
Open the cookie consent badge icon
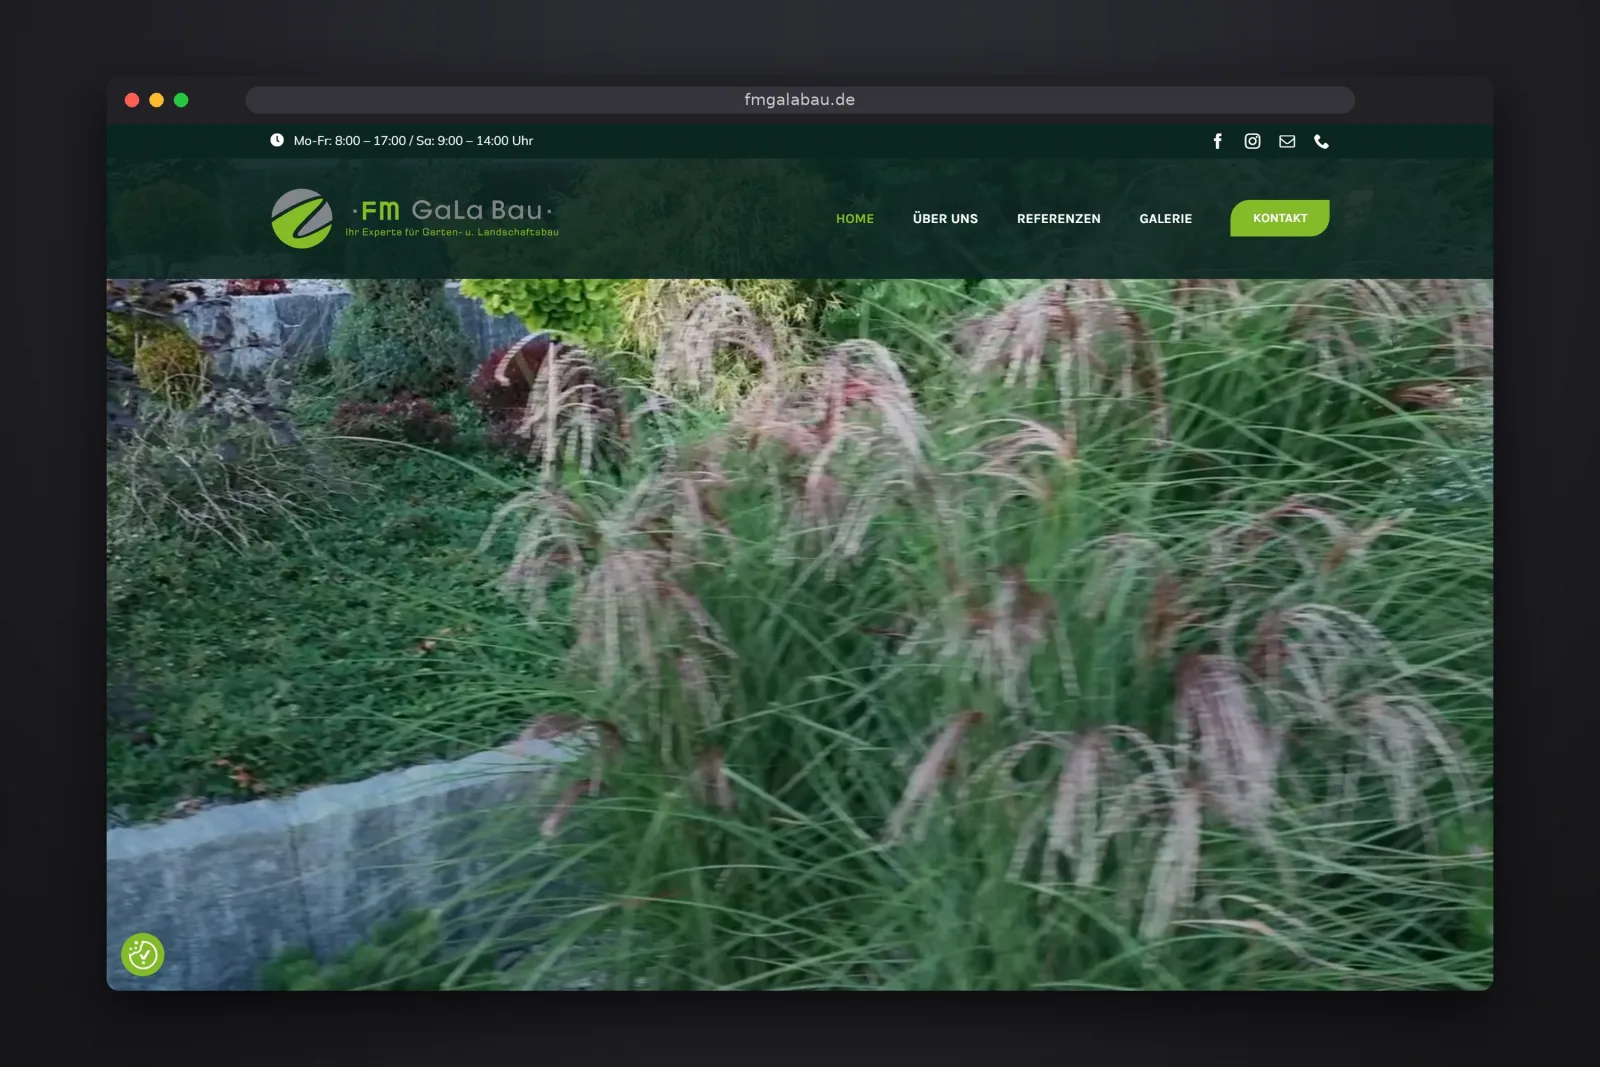(143, 955)
